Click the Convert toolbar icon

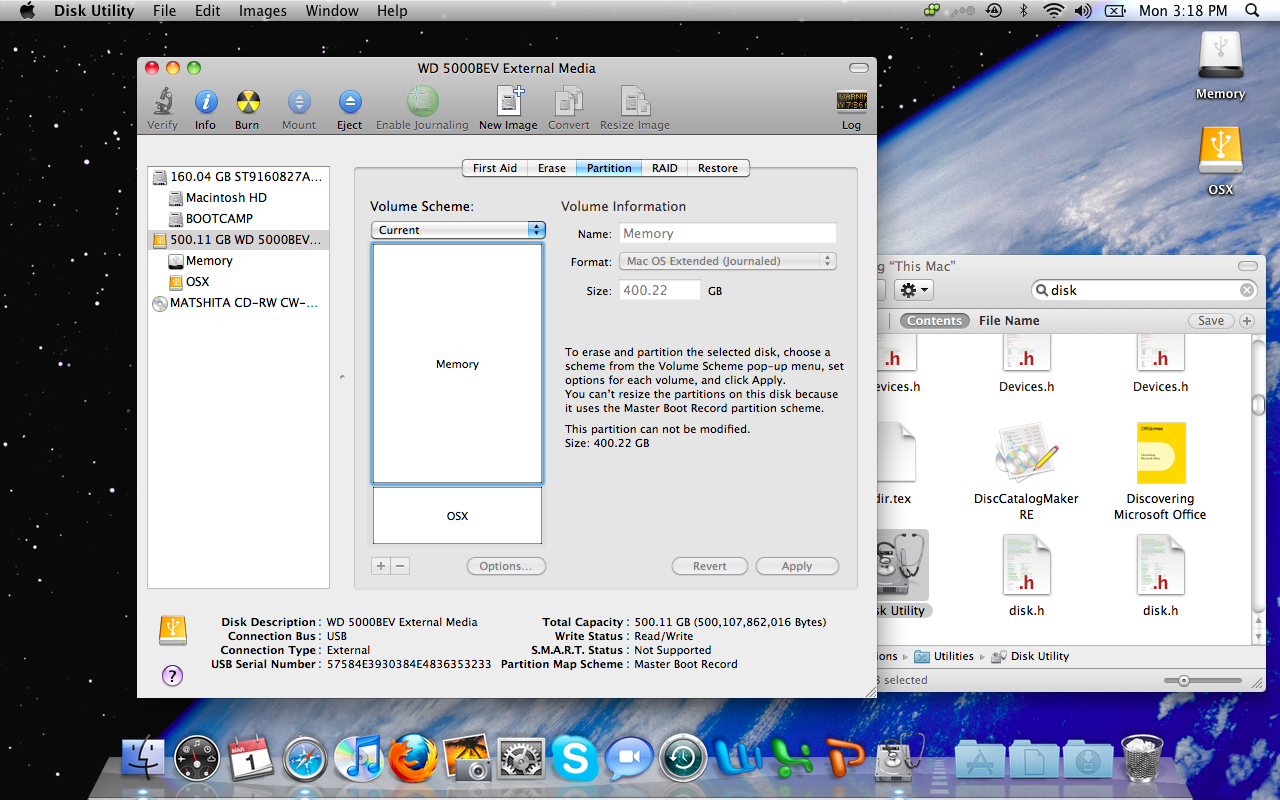(x=568, y=101)
